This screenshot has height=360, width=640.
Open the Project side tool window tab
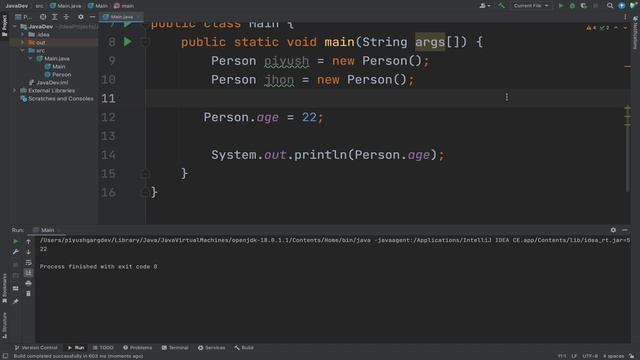[4, 26]
